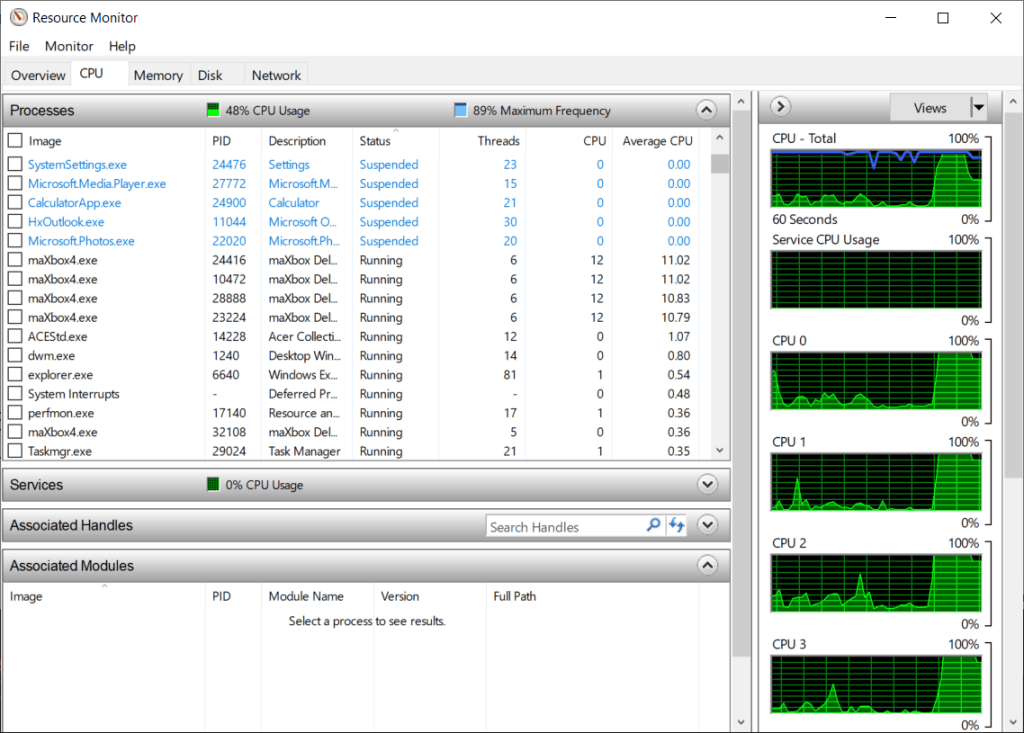Tick the checkbox for perfmon.exe
The width and height of the screenshot is (1024, 733).
click(x=15, y=413)
